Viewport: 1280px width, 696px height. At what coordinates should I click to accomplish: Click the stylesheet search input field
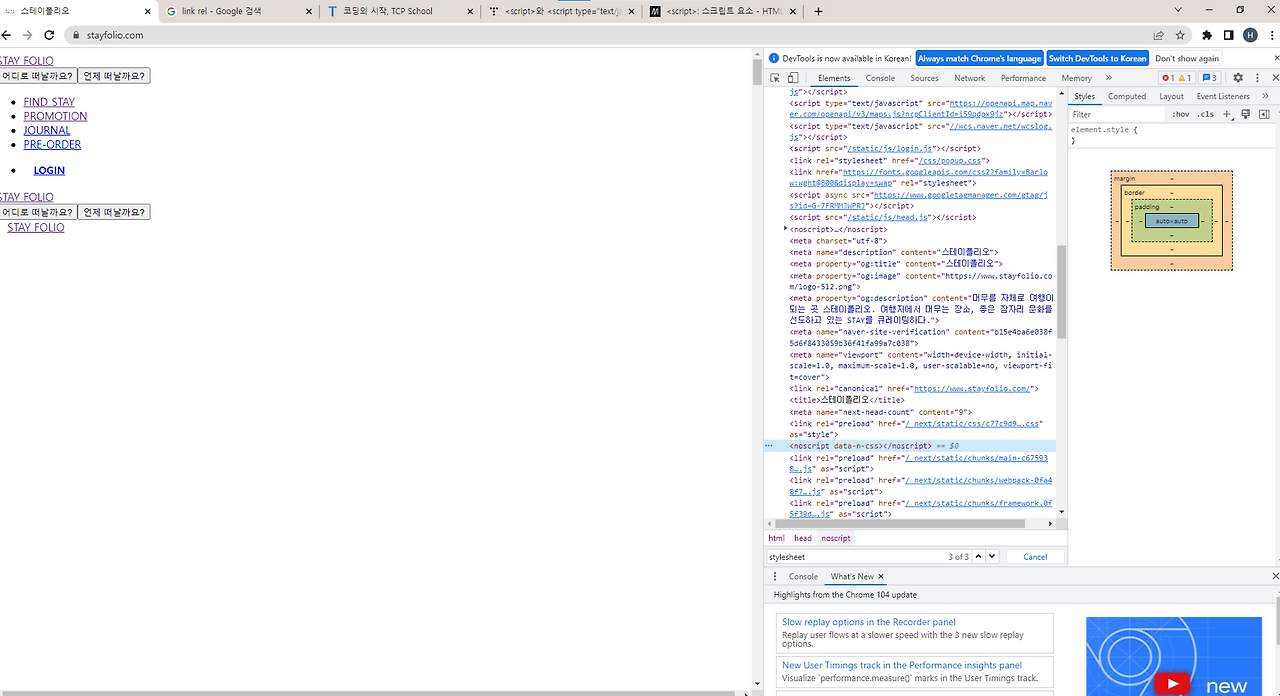(856, 556)
